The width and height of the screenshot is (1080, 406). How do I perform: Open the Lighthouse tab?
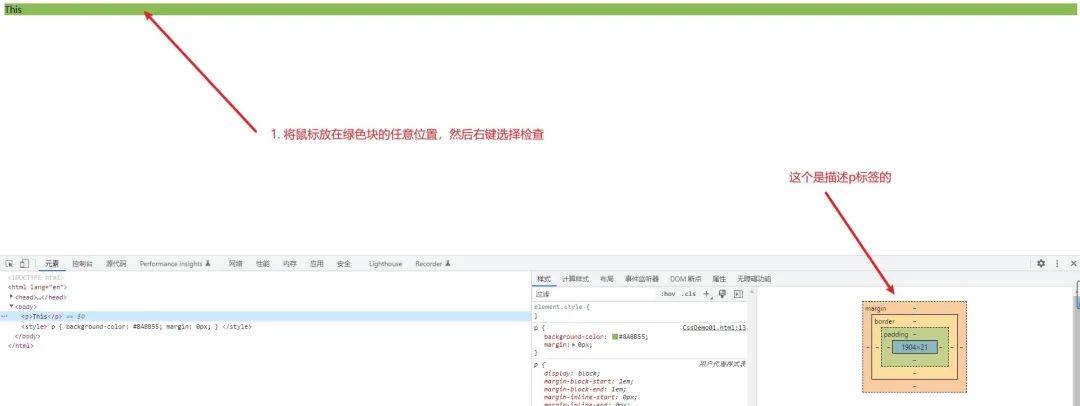click(x=385, y=263)
